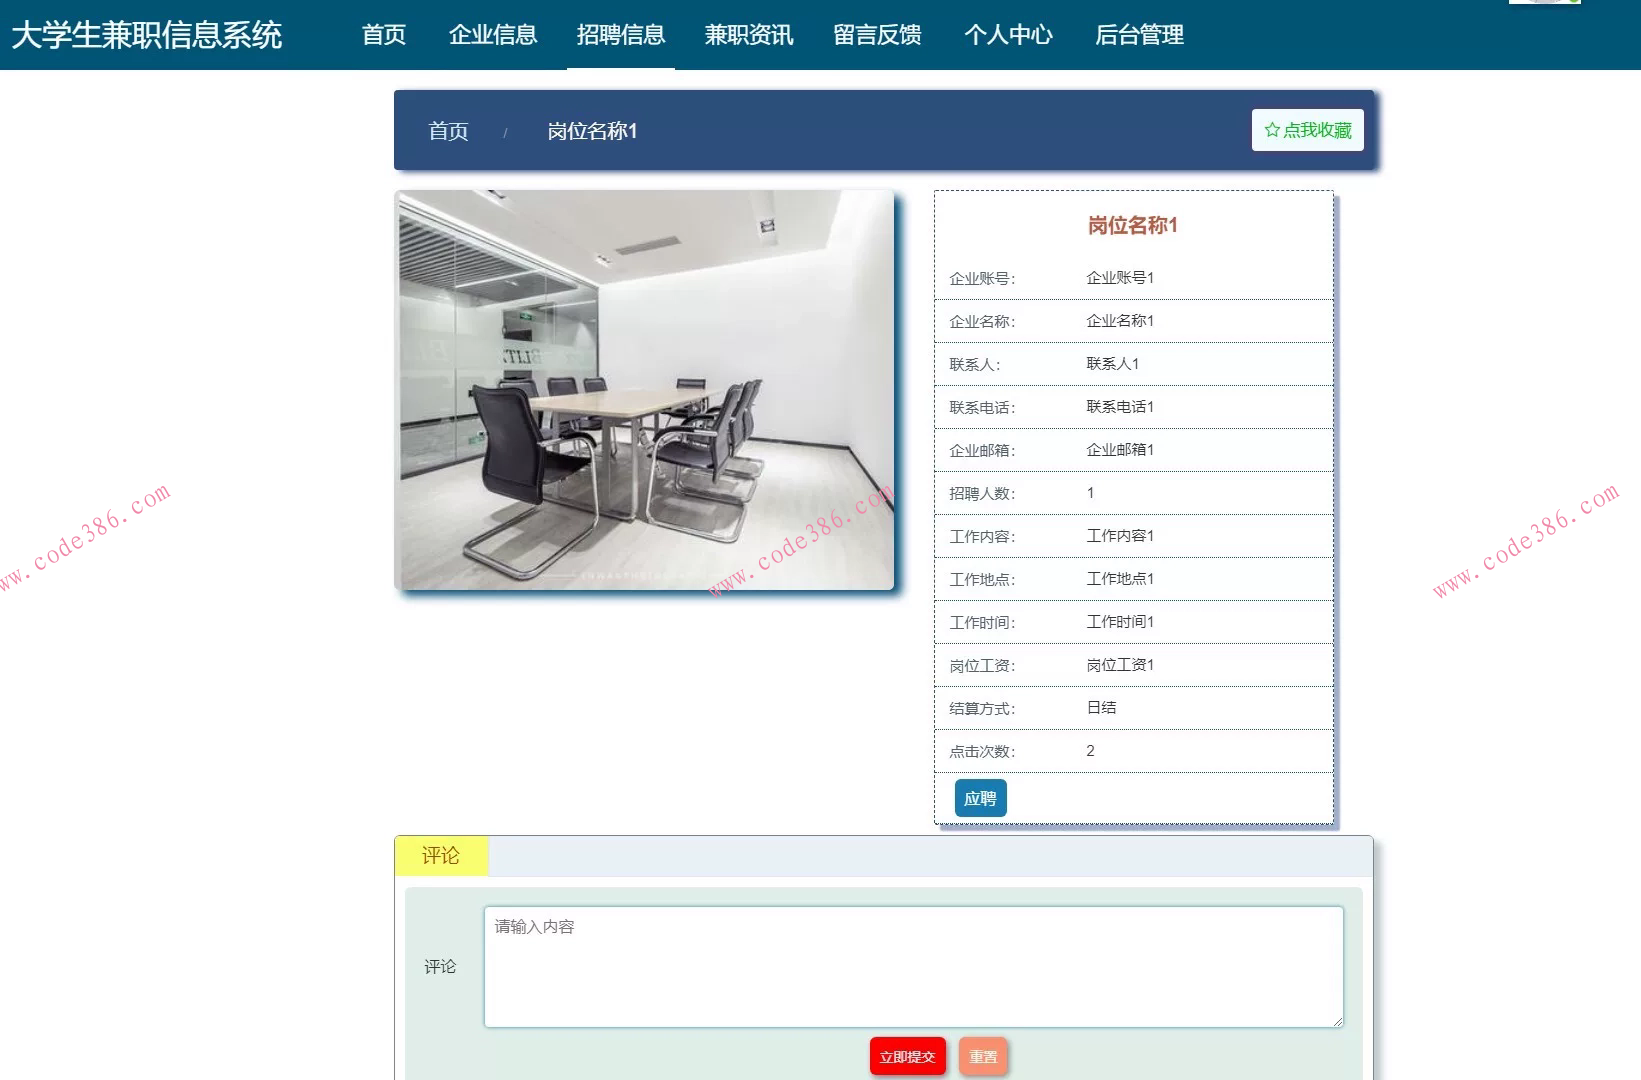
Task: Open the 留言反馈 page
Action: point(877,35)
